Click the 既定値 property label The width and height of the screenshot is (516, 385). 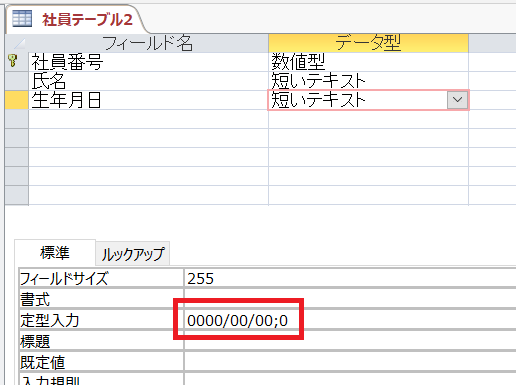[x=101, y=362]
